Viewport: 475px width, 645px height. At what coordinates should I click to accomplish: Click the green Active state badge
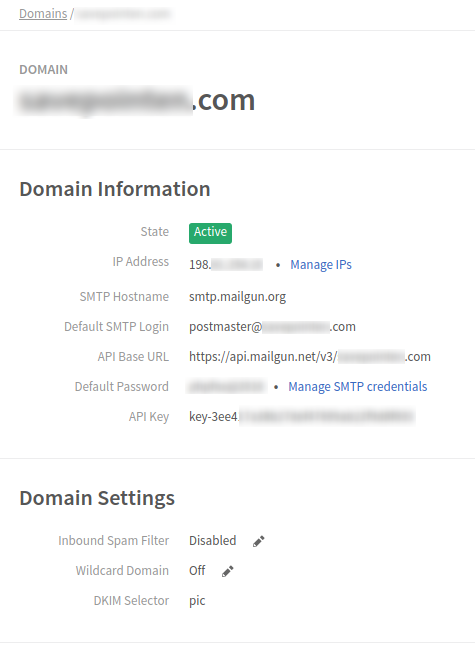[210, 233]
